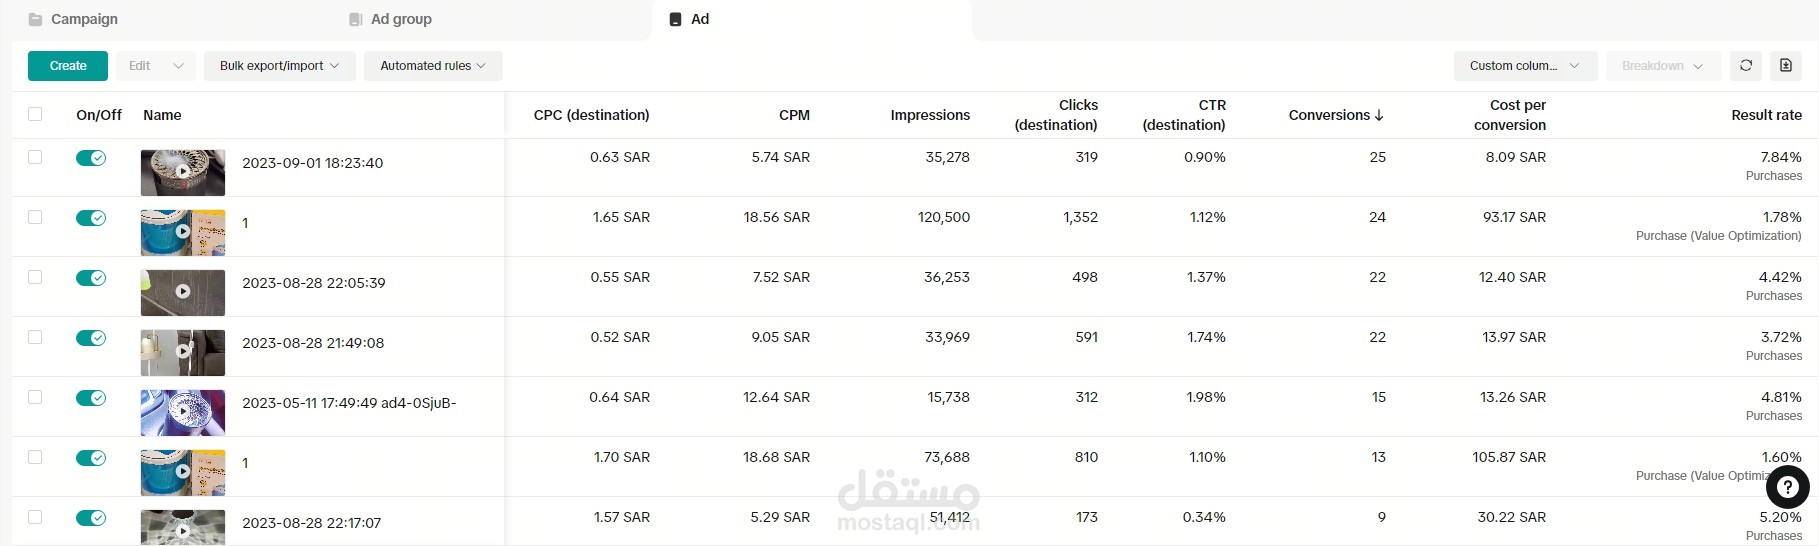Open the Automated rules dropdown
The image size is (1819, 546).
pyautogui.click(x=433, y=66)
